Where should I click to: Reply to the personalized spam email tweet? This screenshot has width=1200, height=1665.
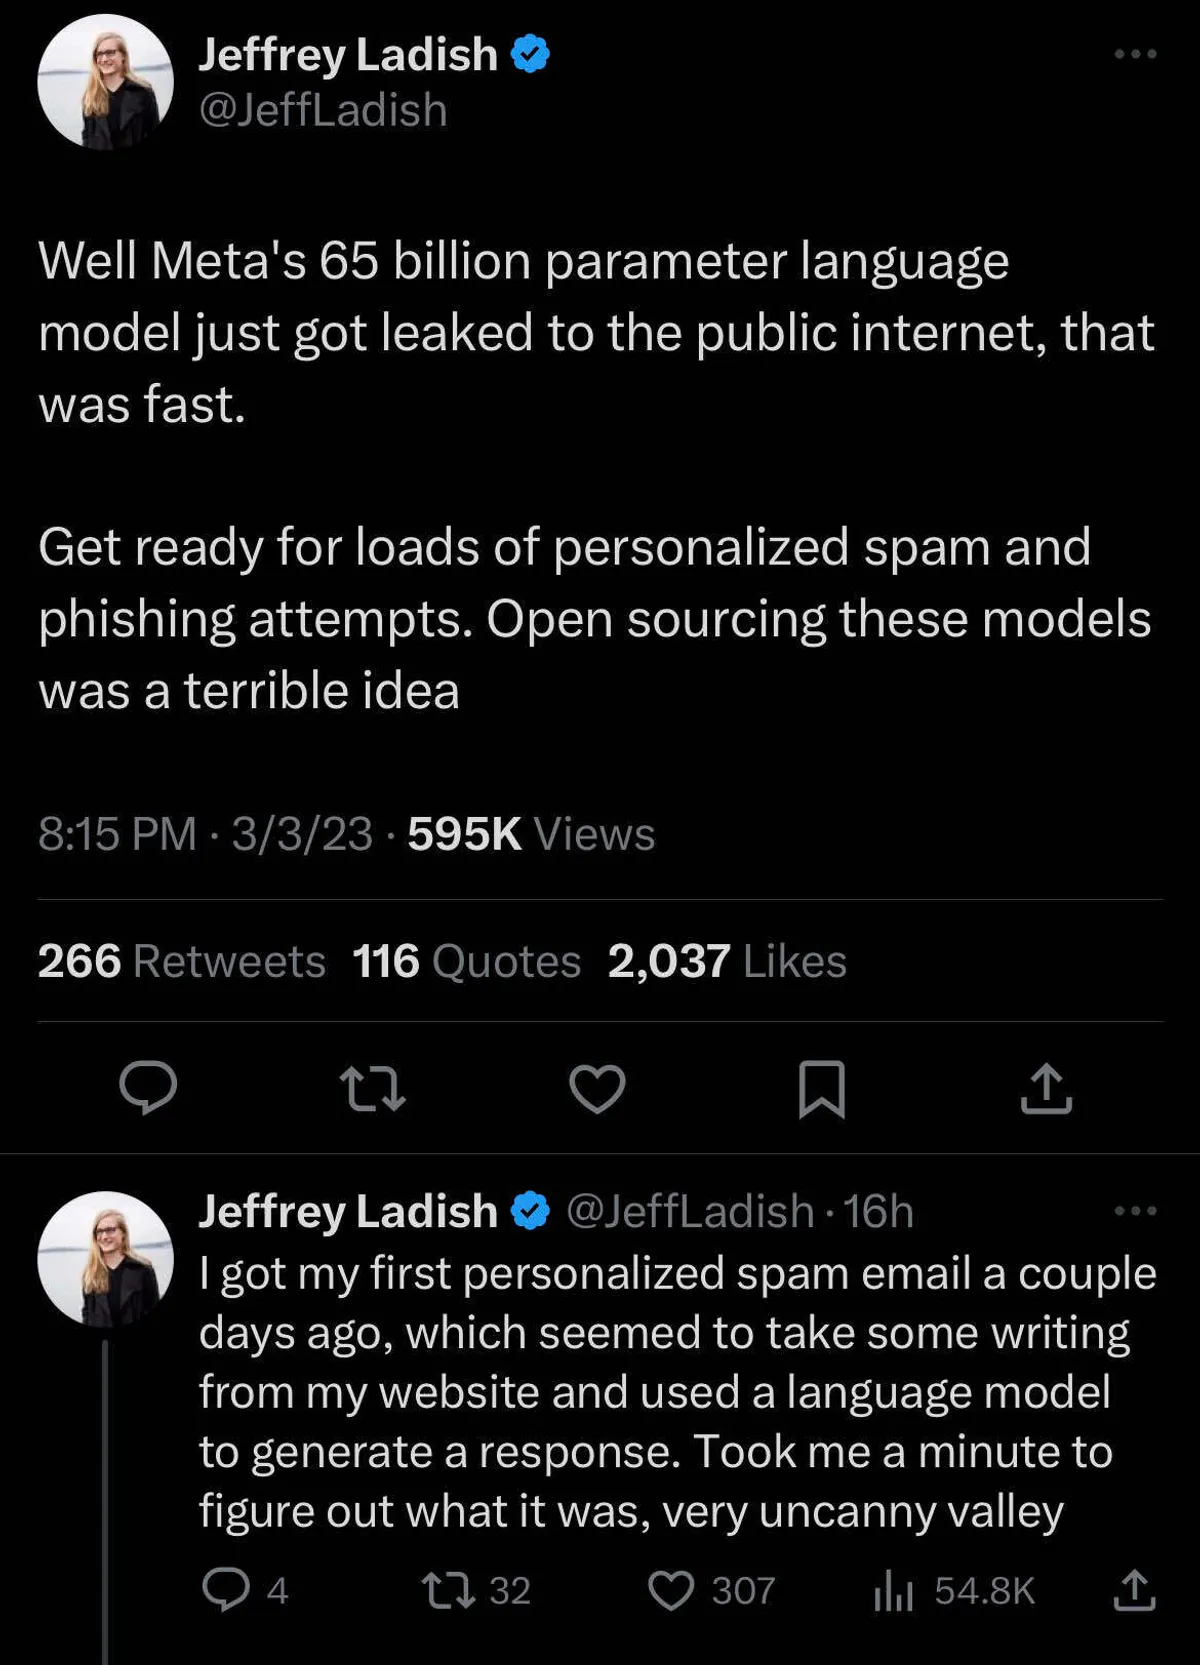click(x=226, y=1589)
